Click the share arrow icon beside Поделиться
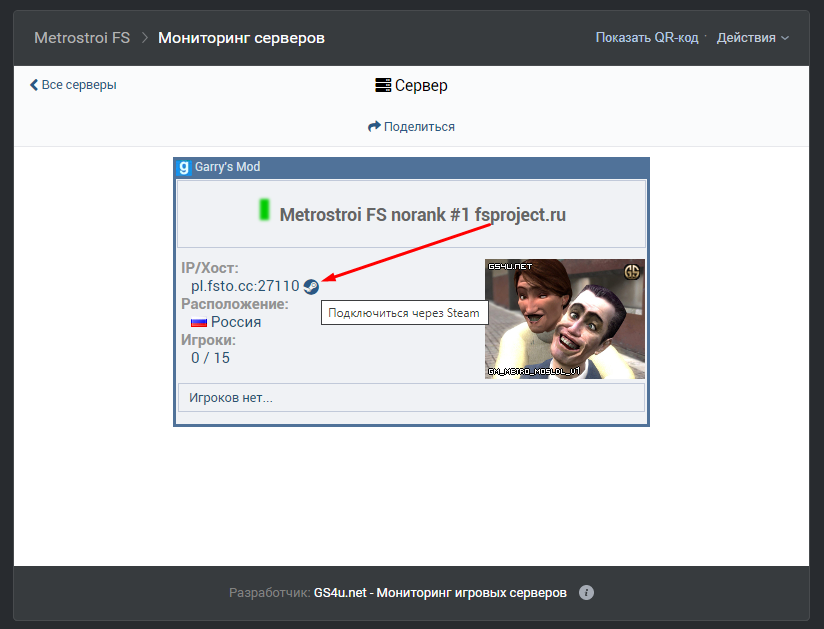Viewport: 824px width, 629px height. click(x=374, y=127)
